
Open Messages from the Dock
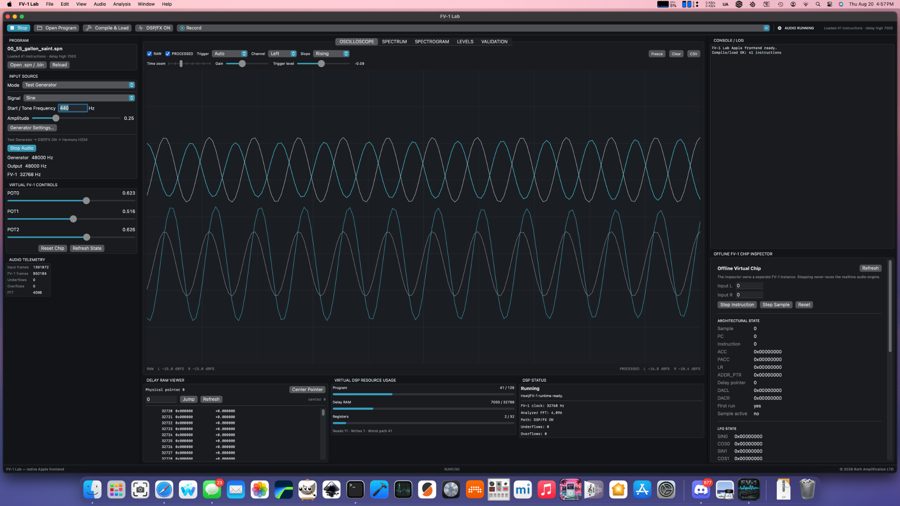click(x=212, y=489)
